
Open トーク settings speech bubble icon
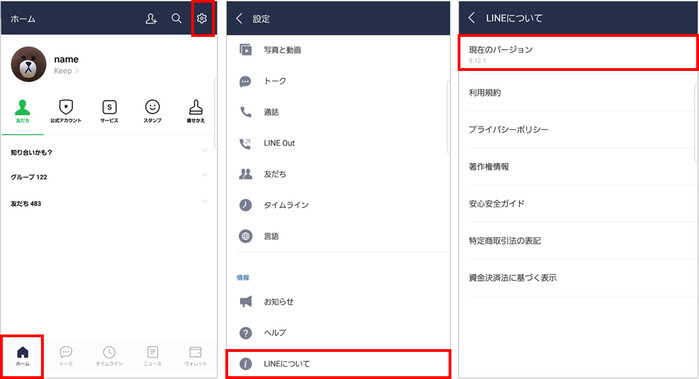[246, 81]
